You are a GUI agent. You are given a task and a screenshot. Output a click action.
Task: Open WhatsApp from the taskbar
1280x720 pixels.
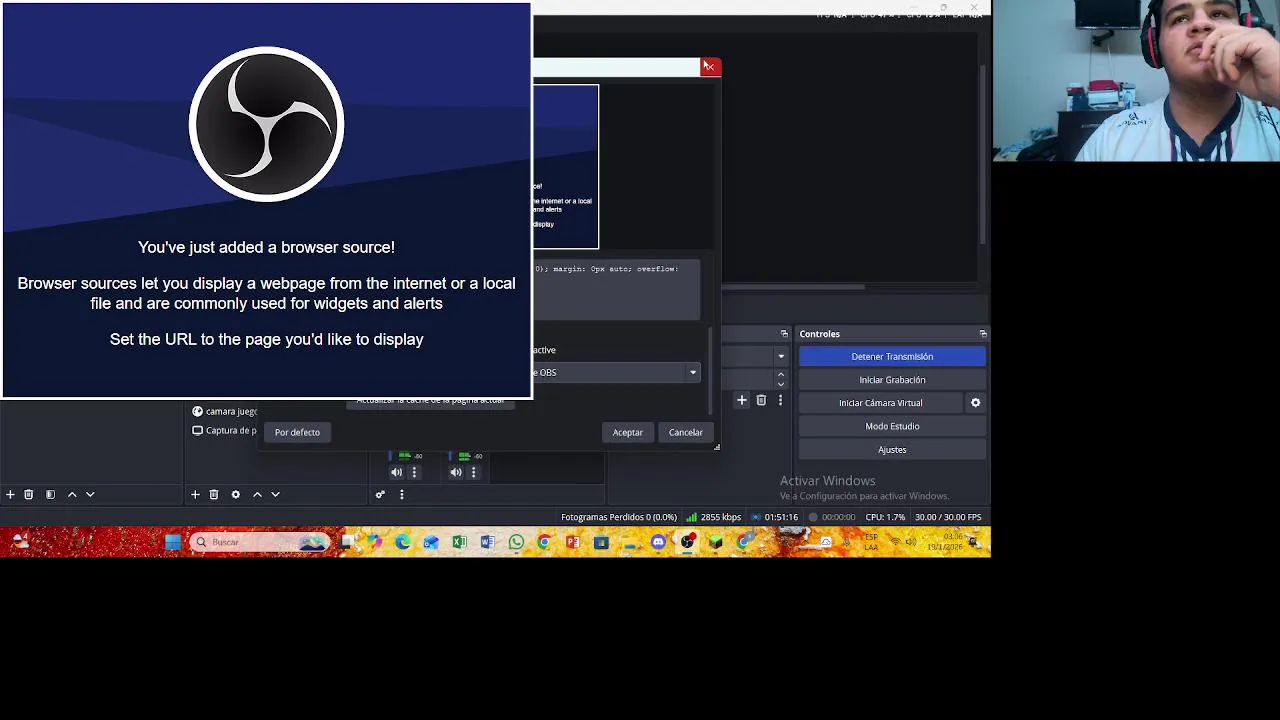[516, 542]
